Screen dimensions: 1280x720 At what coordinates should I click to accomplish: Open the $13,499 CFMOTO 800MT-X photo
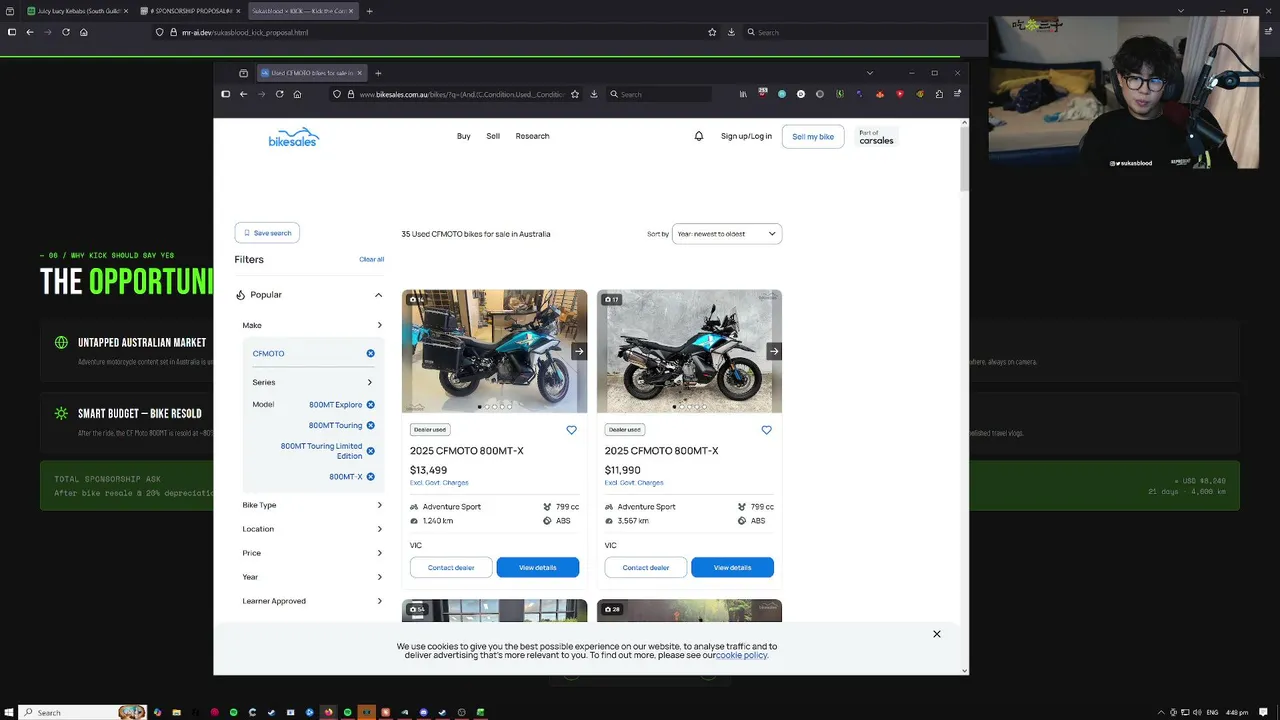pyautogui.click(x=494, y=351)
